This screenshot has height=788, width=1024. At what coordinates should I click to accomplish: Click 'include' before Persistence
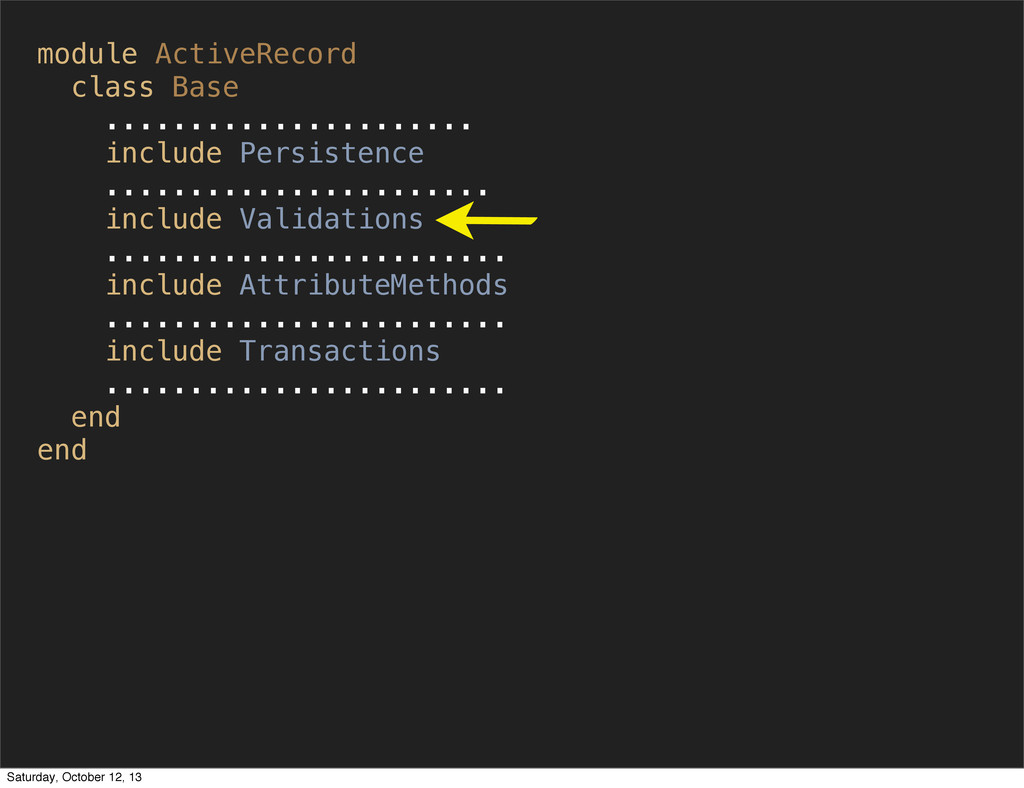(x=165, y=153)
